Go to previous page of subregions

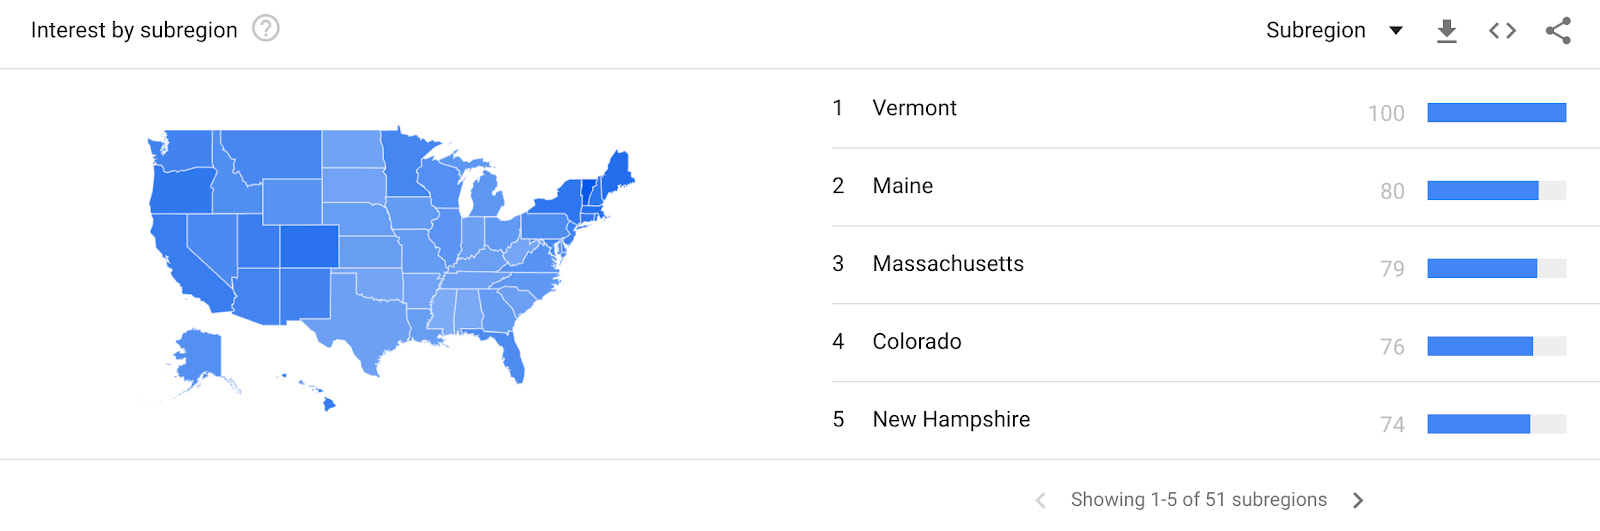1040,500
